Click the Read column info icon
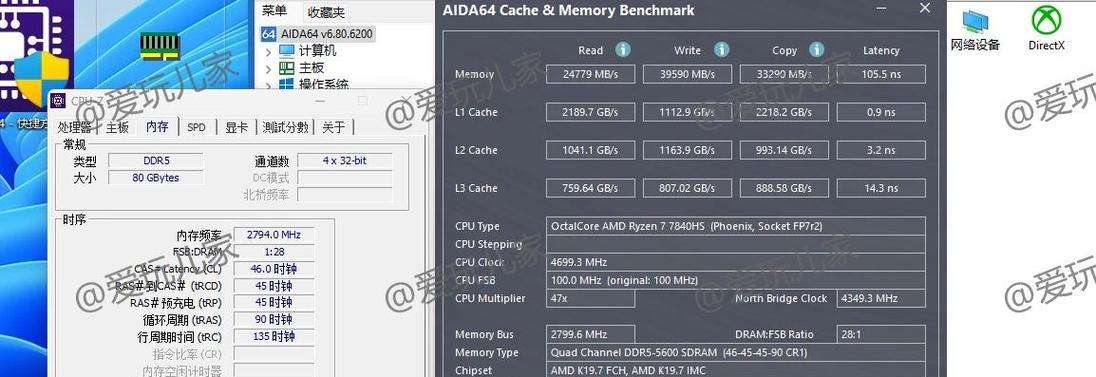This screenshot has height=377, width=1096. [x=623, y=50]
